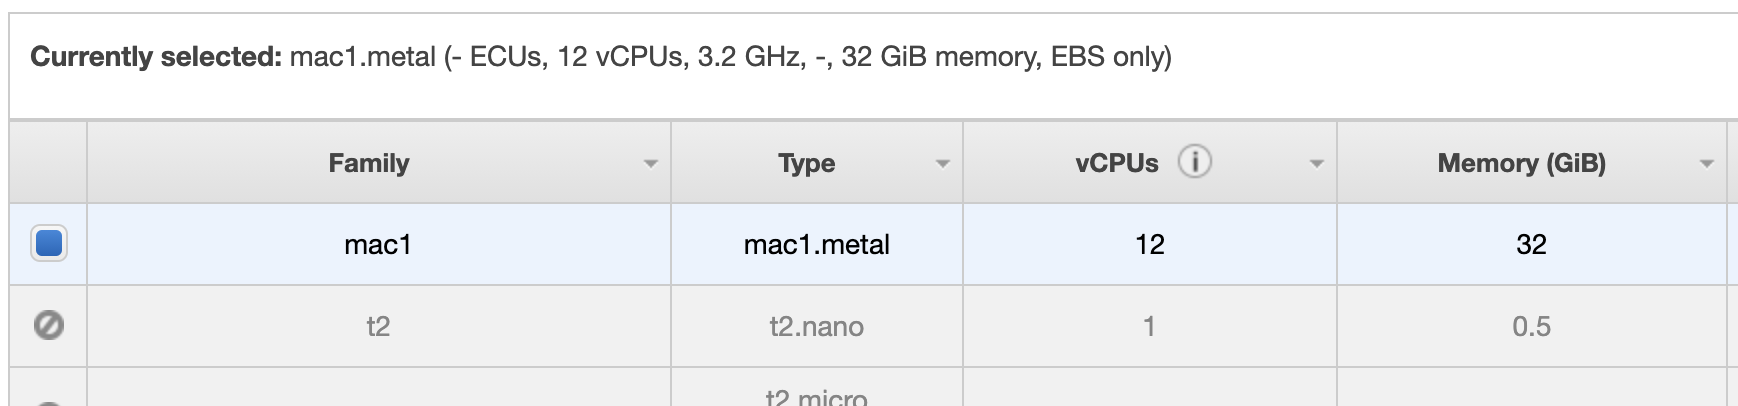Click the 0.5 memory cell for t2.nano
This screenshot has width=1738, height=406.
coord(1531,326)
